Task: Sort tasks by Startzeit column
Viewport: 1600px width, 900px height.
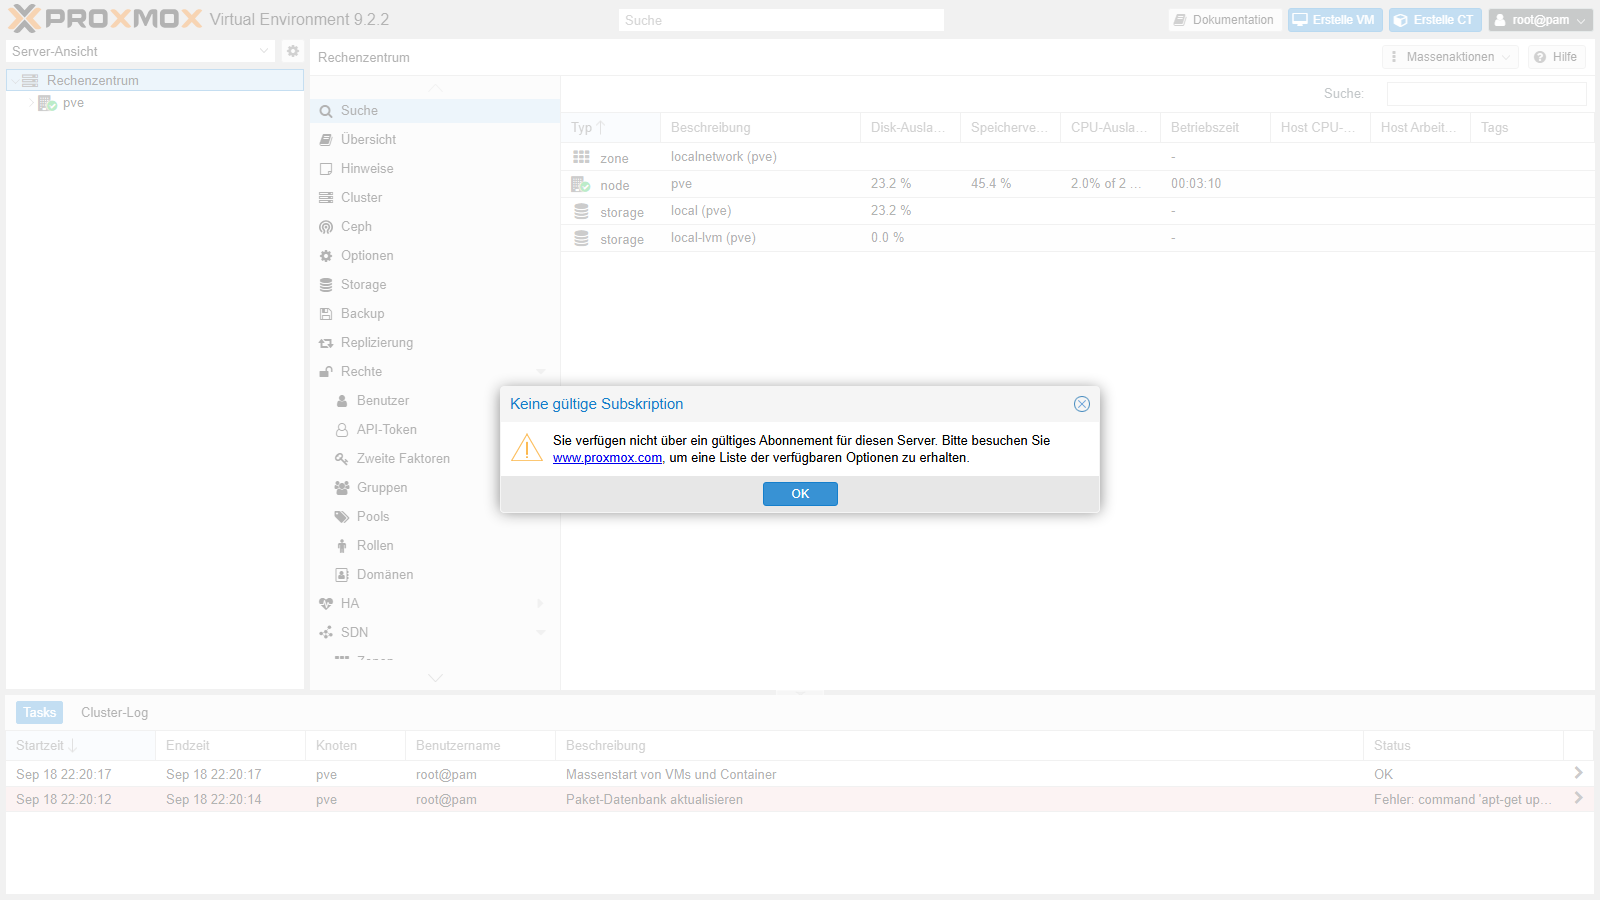Action: (x=80, y=746)
